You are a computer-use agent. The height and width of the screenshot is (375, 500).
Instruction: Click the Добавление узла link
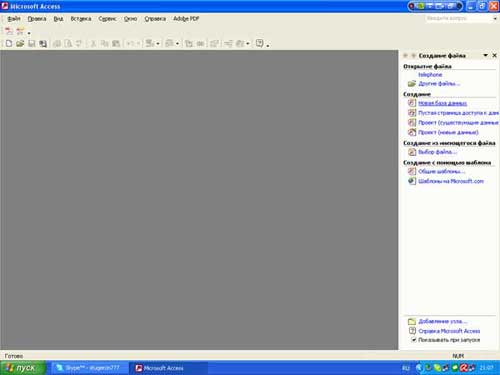[x=443, y=321]
